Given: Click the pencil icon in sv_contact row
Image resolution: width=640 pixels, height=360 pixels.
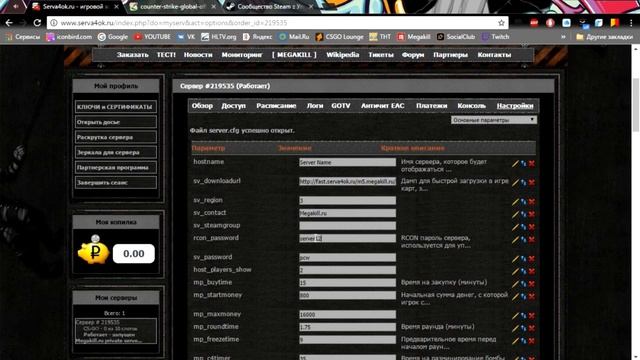Looking at the screenshot, I should coord(515,214).
